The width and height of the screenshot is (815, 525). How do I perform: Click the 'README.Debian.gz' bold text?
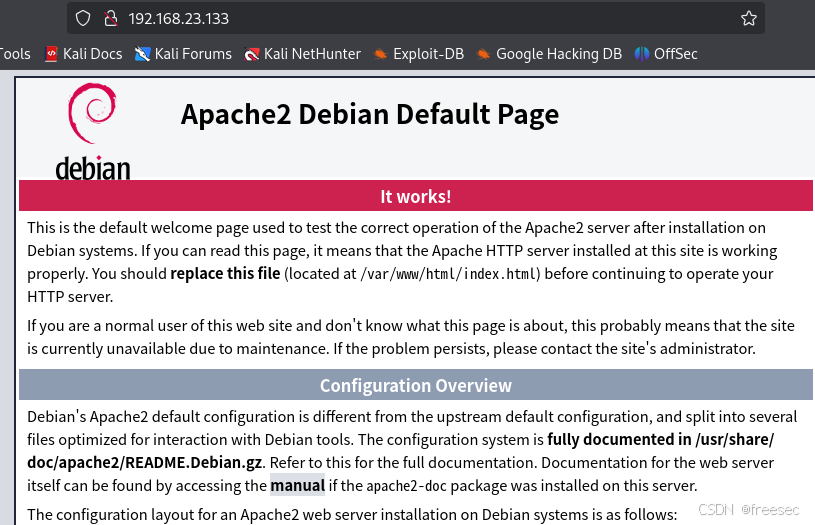[x=193, y=463]
